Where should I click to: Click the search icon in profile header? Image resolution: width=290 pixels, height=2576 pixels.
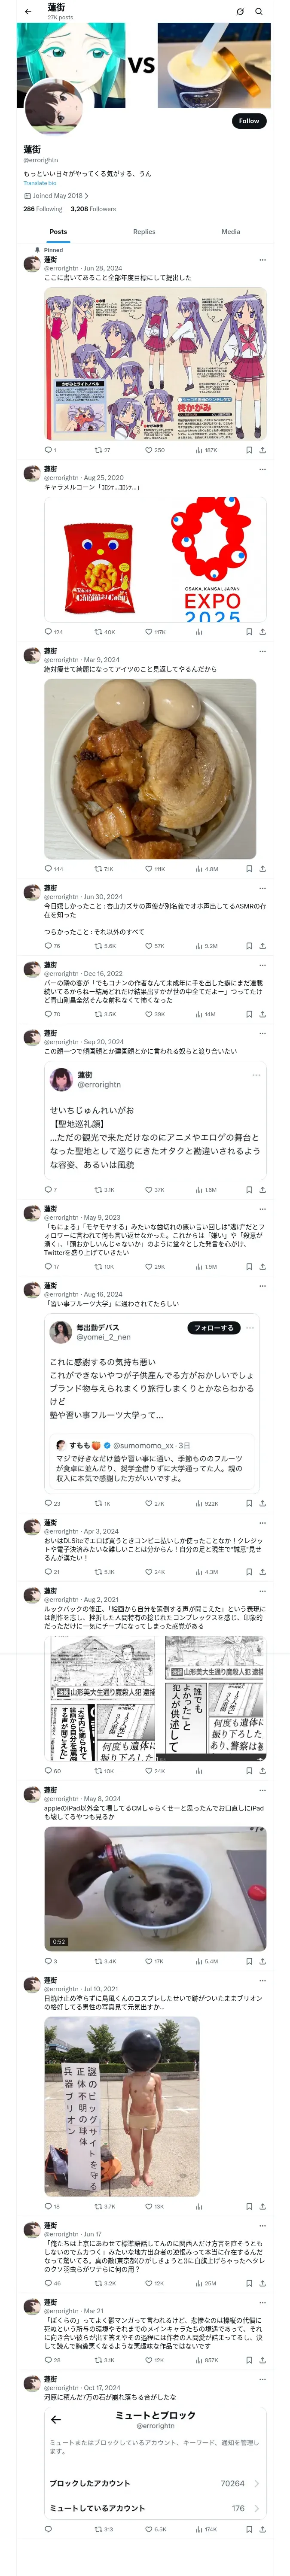coord(259,12)
